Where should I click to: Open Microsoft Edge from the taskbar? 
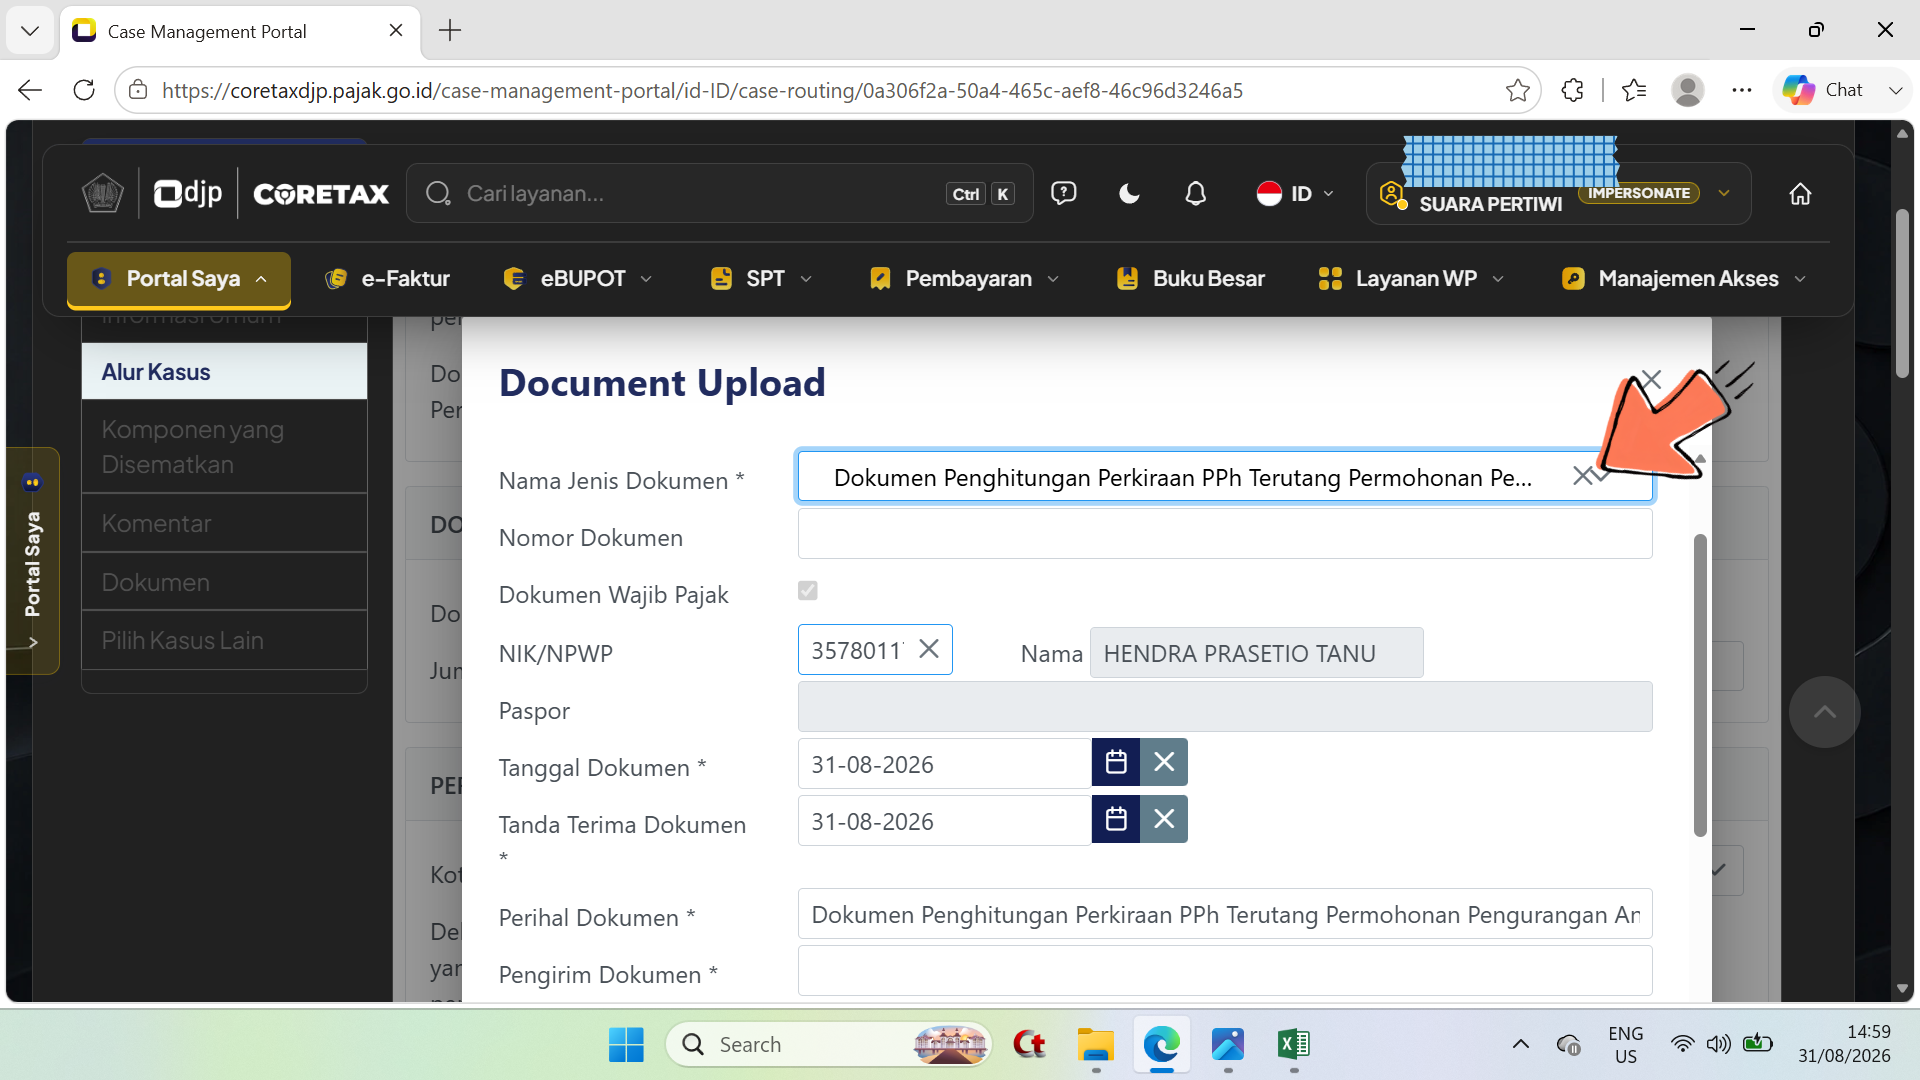point(1161,1045)
